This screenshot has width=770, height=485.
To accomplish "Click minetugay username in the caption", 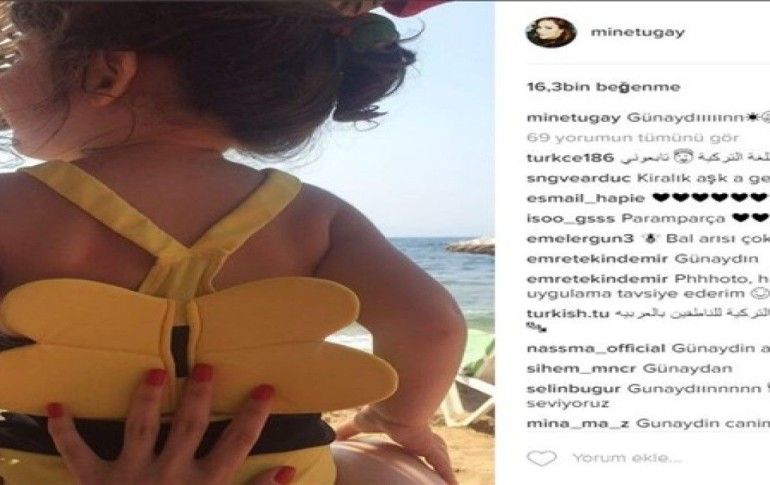I will [574, 118].
